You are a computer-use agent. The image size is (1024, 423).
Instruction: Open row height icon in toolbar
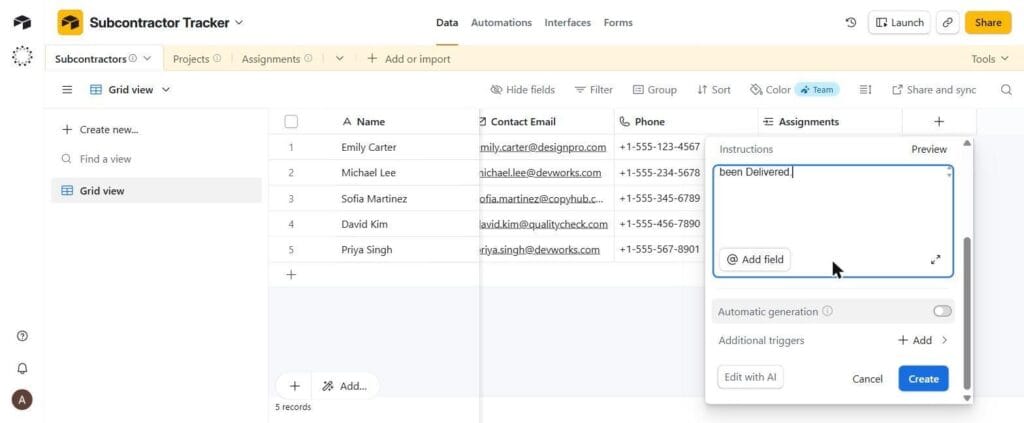pyautogui.click(x=865, y=89)
